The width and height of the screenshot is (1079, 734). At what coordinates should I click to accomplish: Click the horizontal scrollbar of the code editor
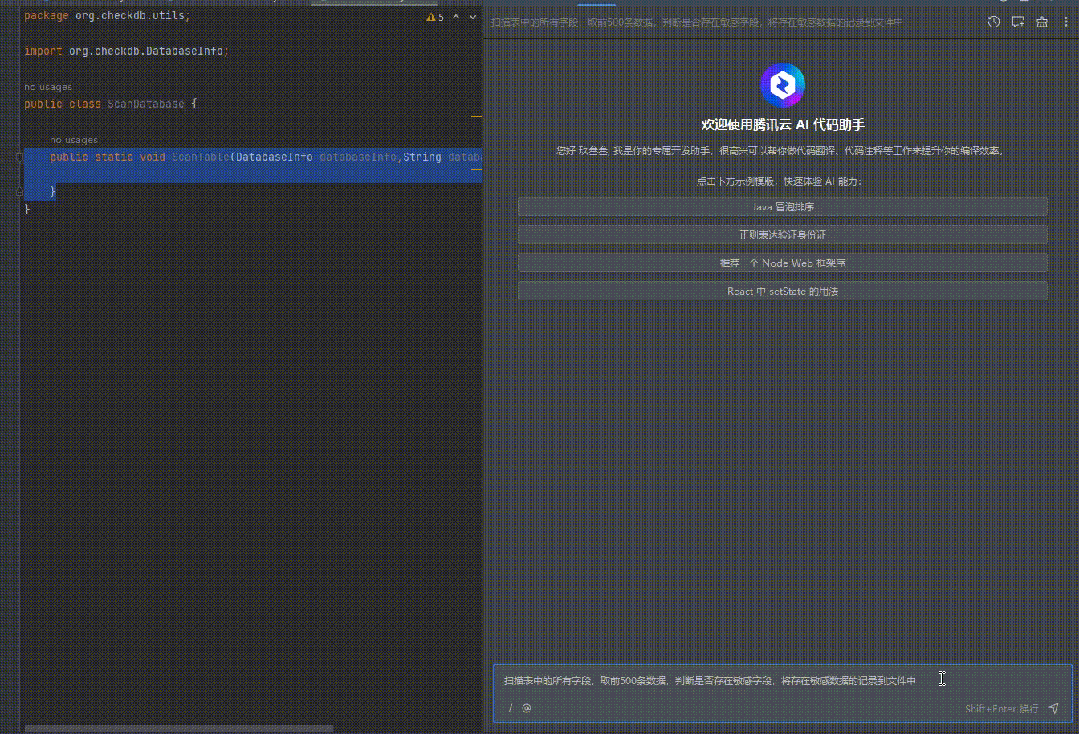179,728
